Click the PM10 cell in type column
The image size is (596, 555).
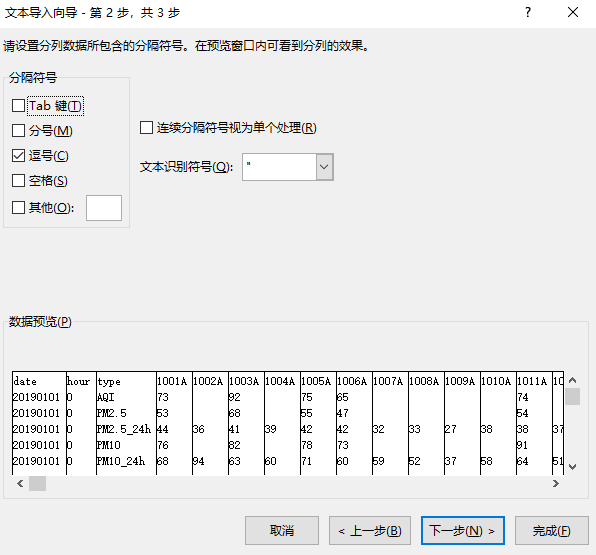pyautogui.click(x=109, y=445)
